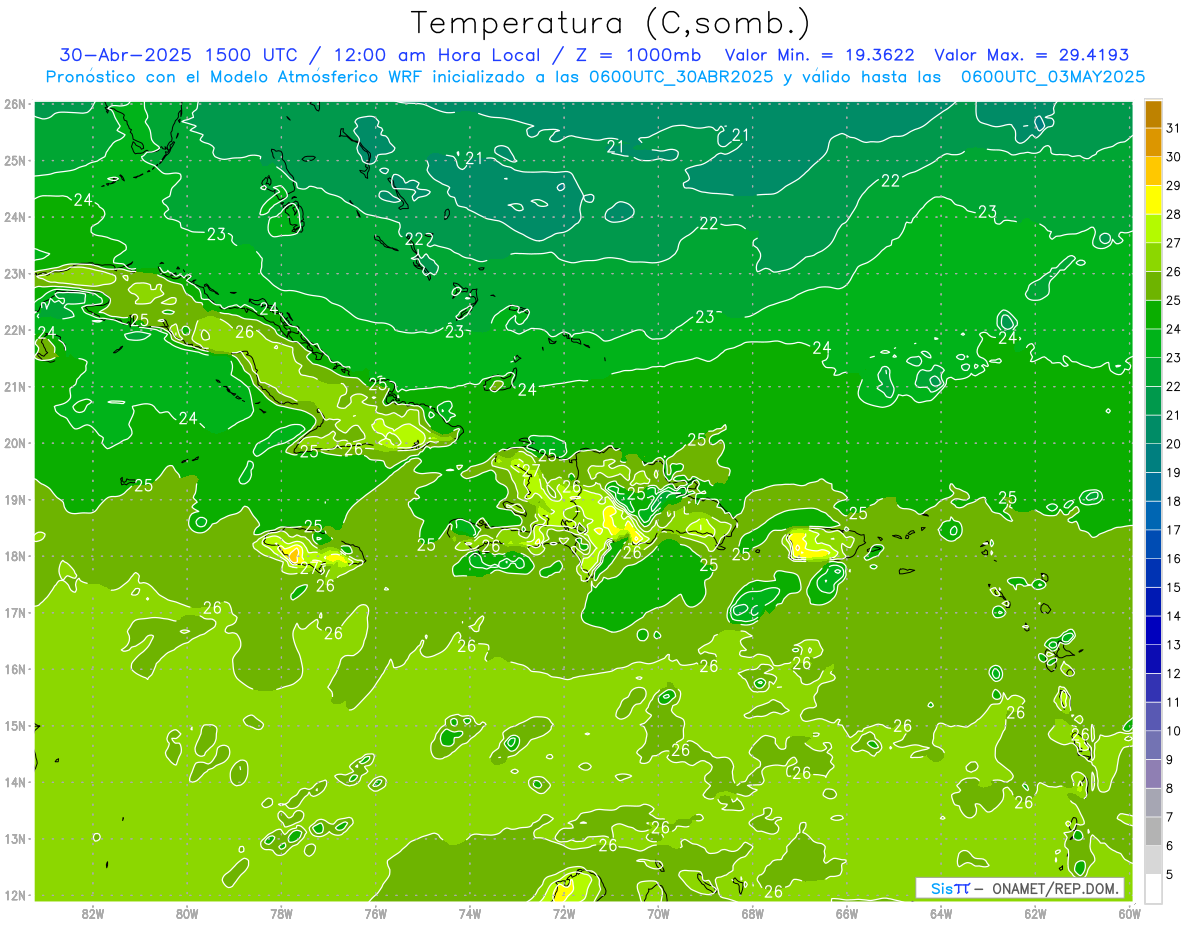Click the 14N latitude axis label
This screenshot has width=1200, height=927.
point(14,782)
